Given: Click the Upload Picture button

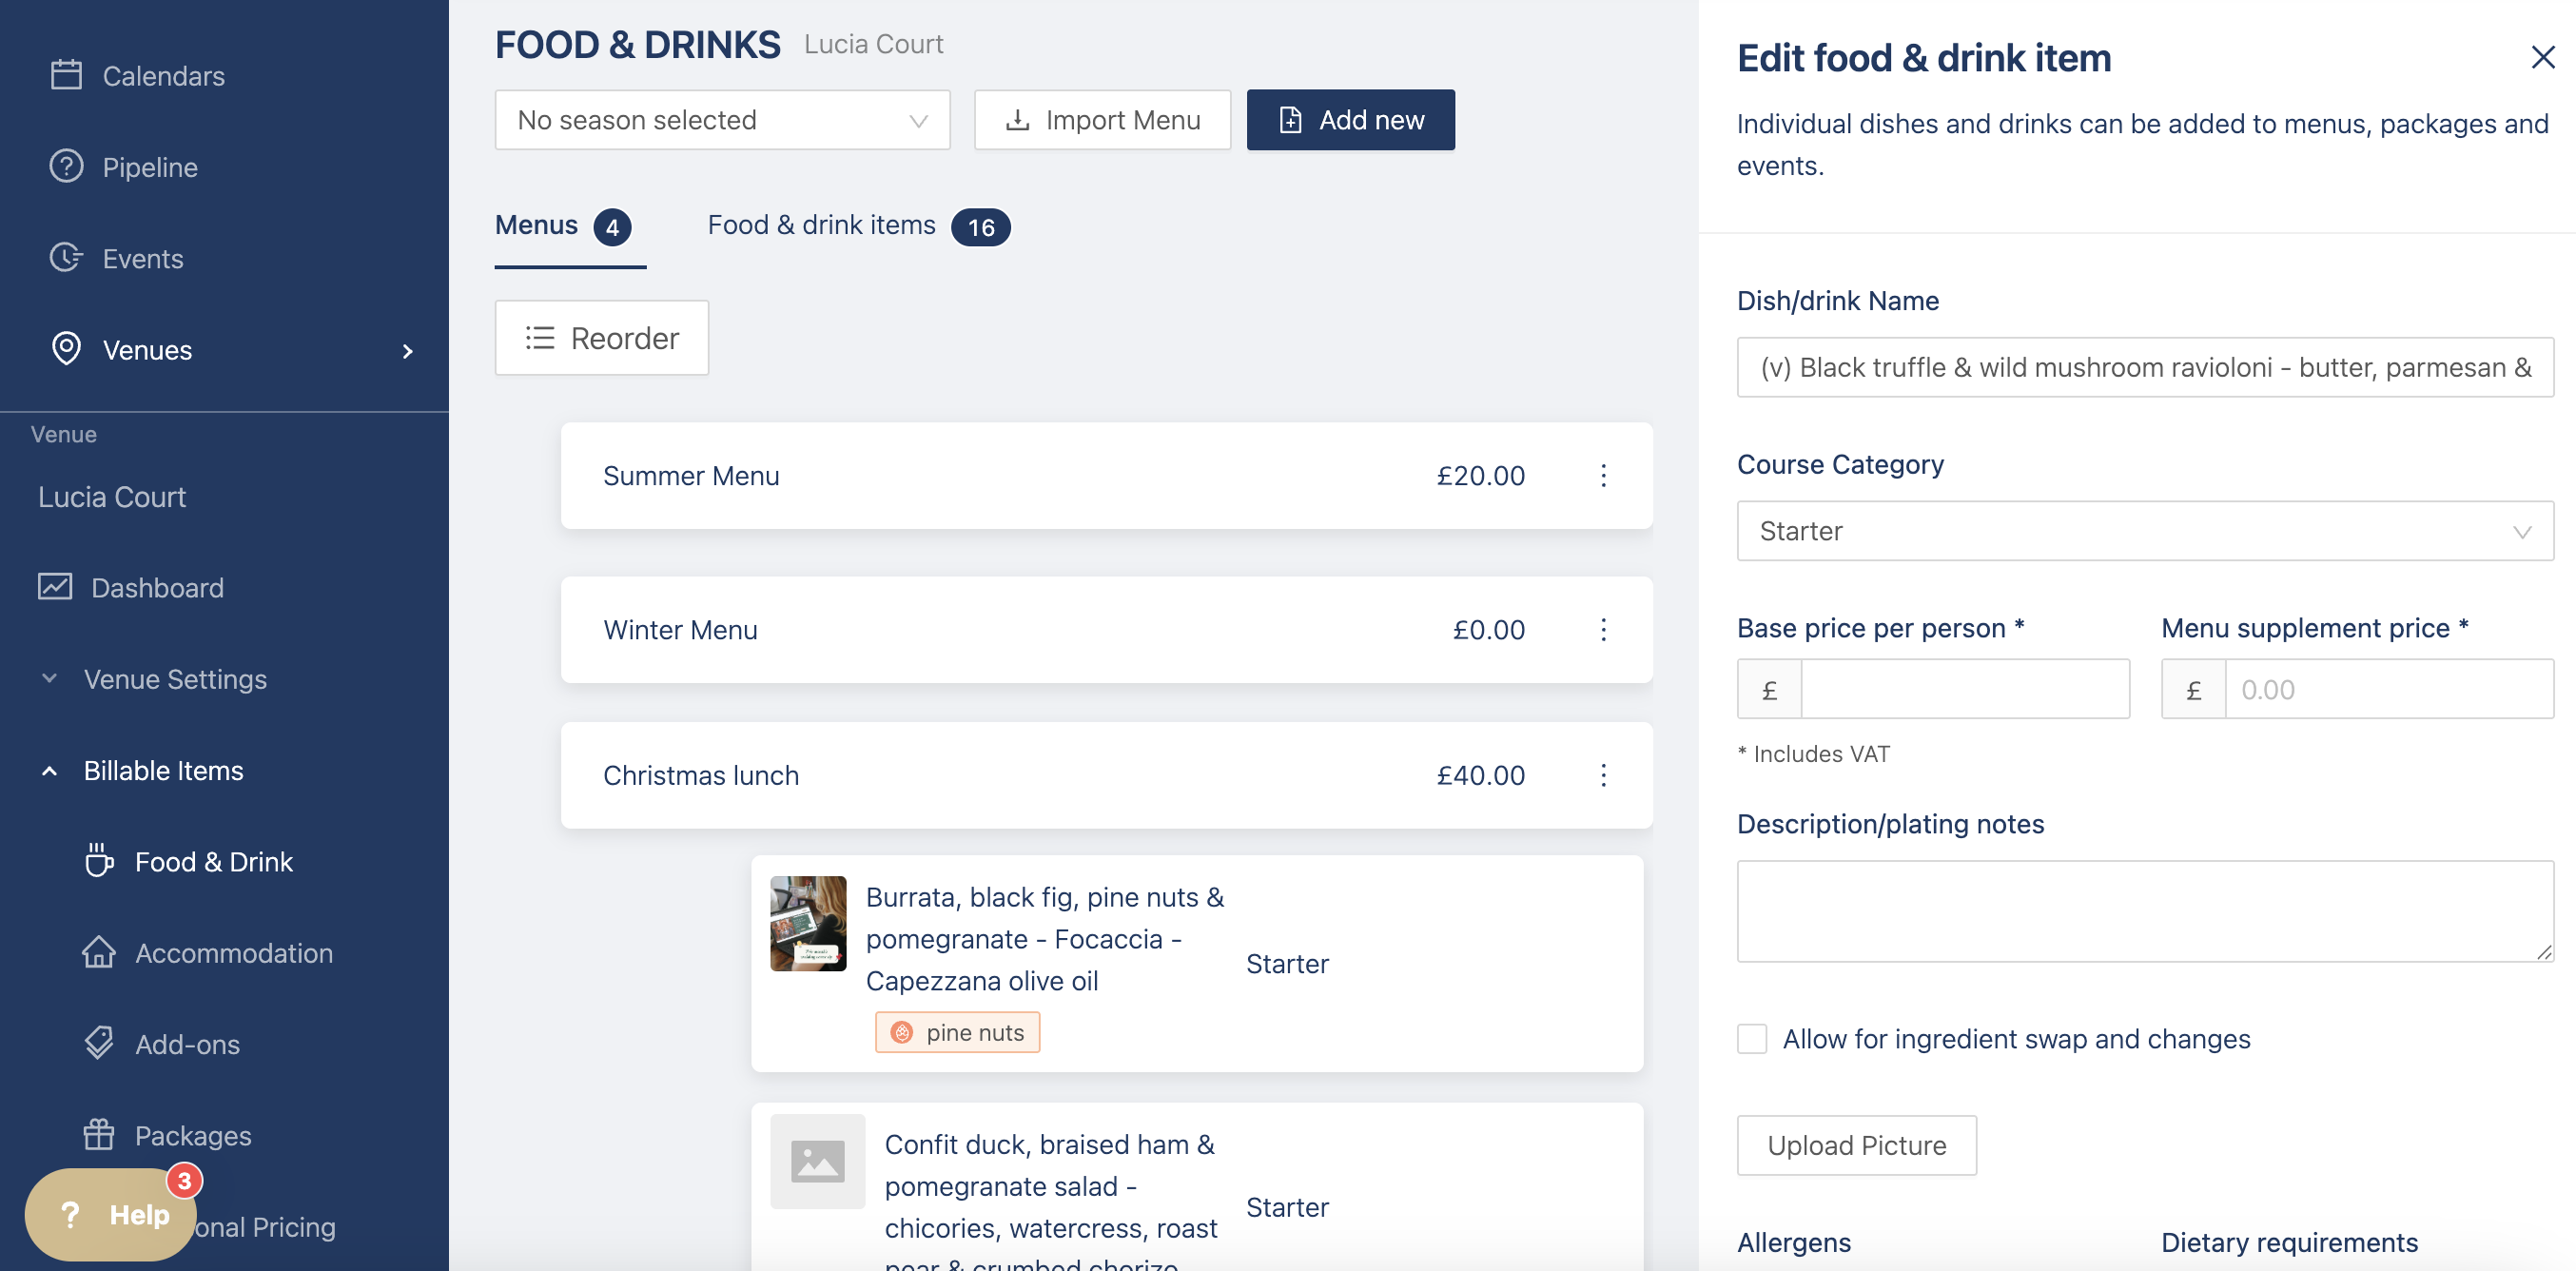Looking at the screenshot, I should (1856, 1145).
